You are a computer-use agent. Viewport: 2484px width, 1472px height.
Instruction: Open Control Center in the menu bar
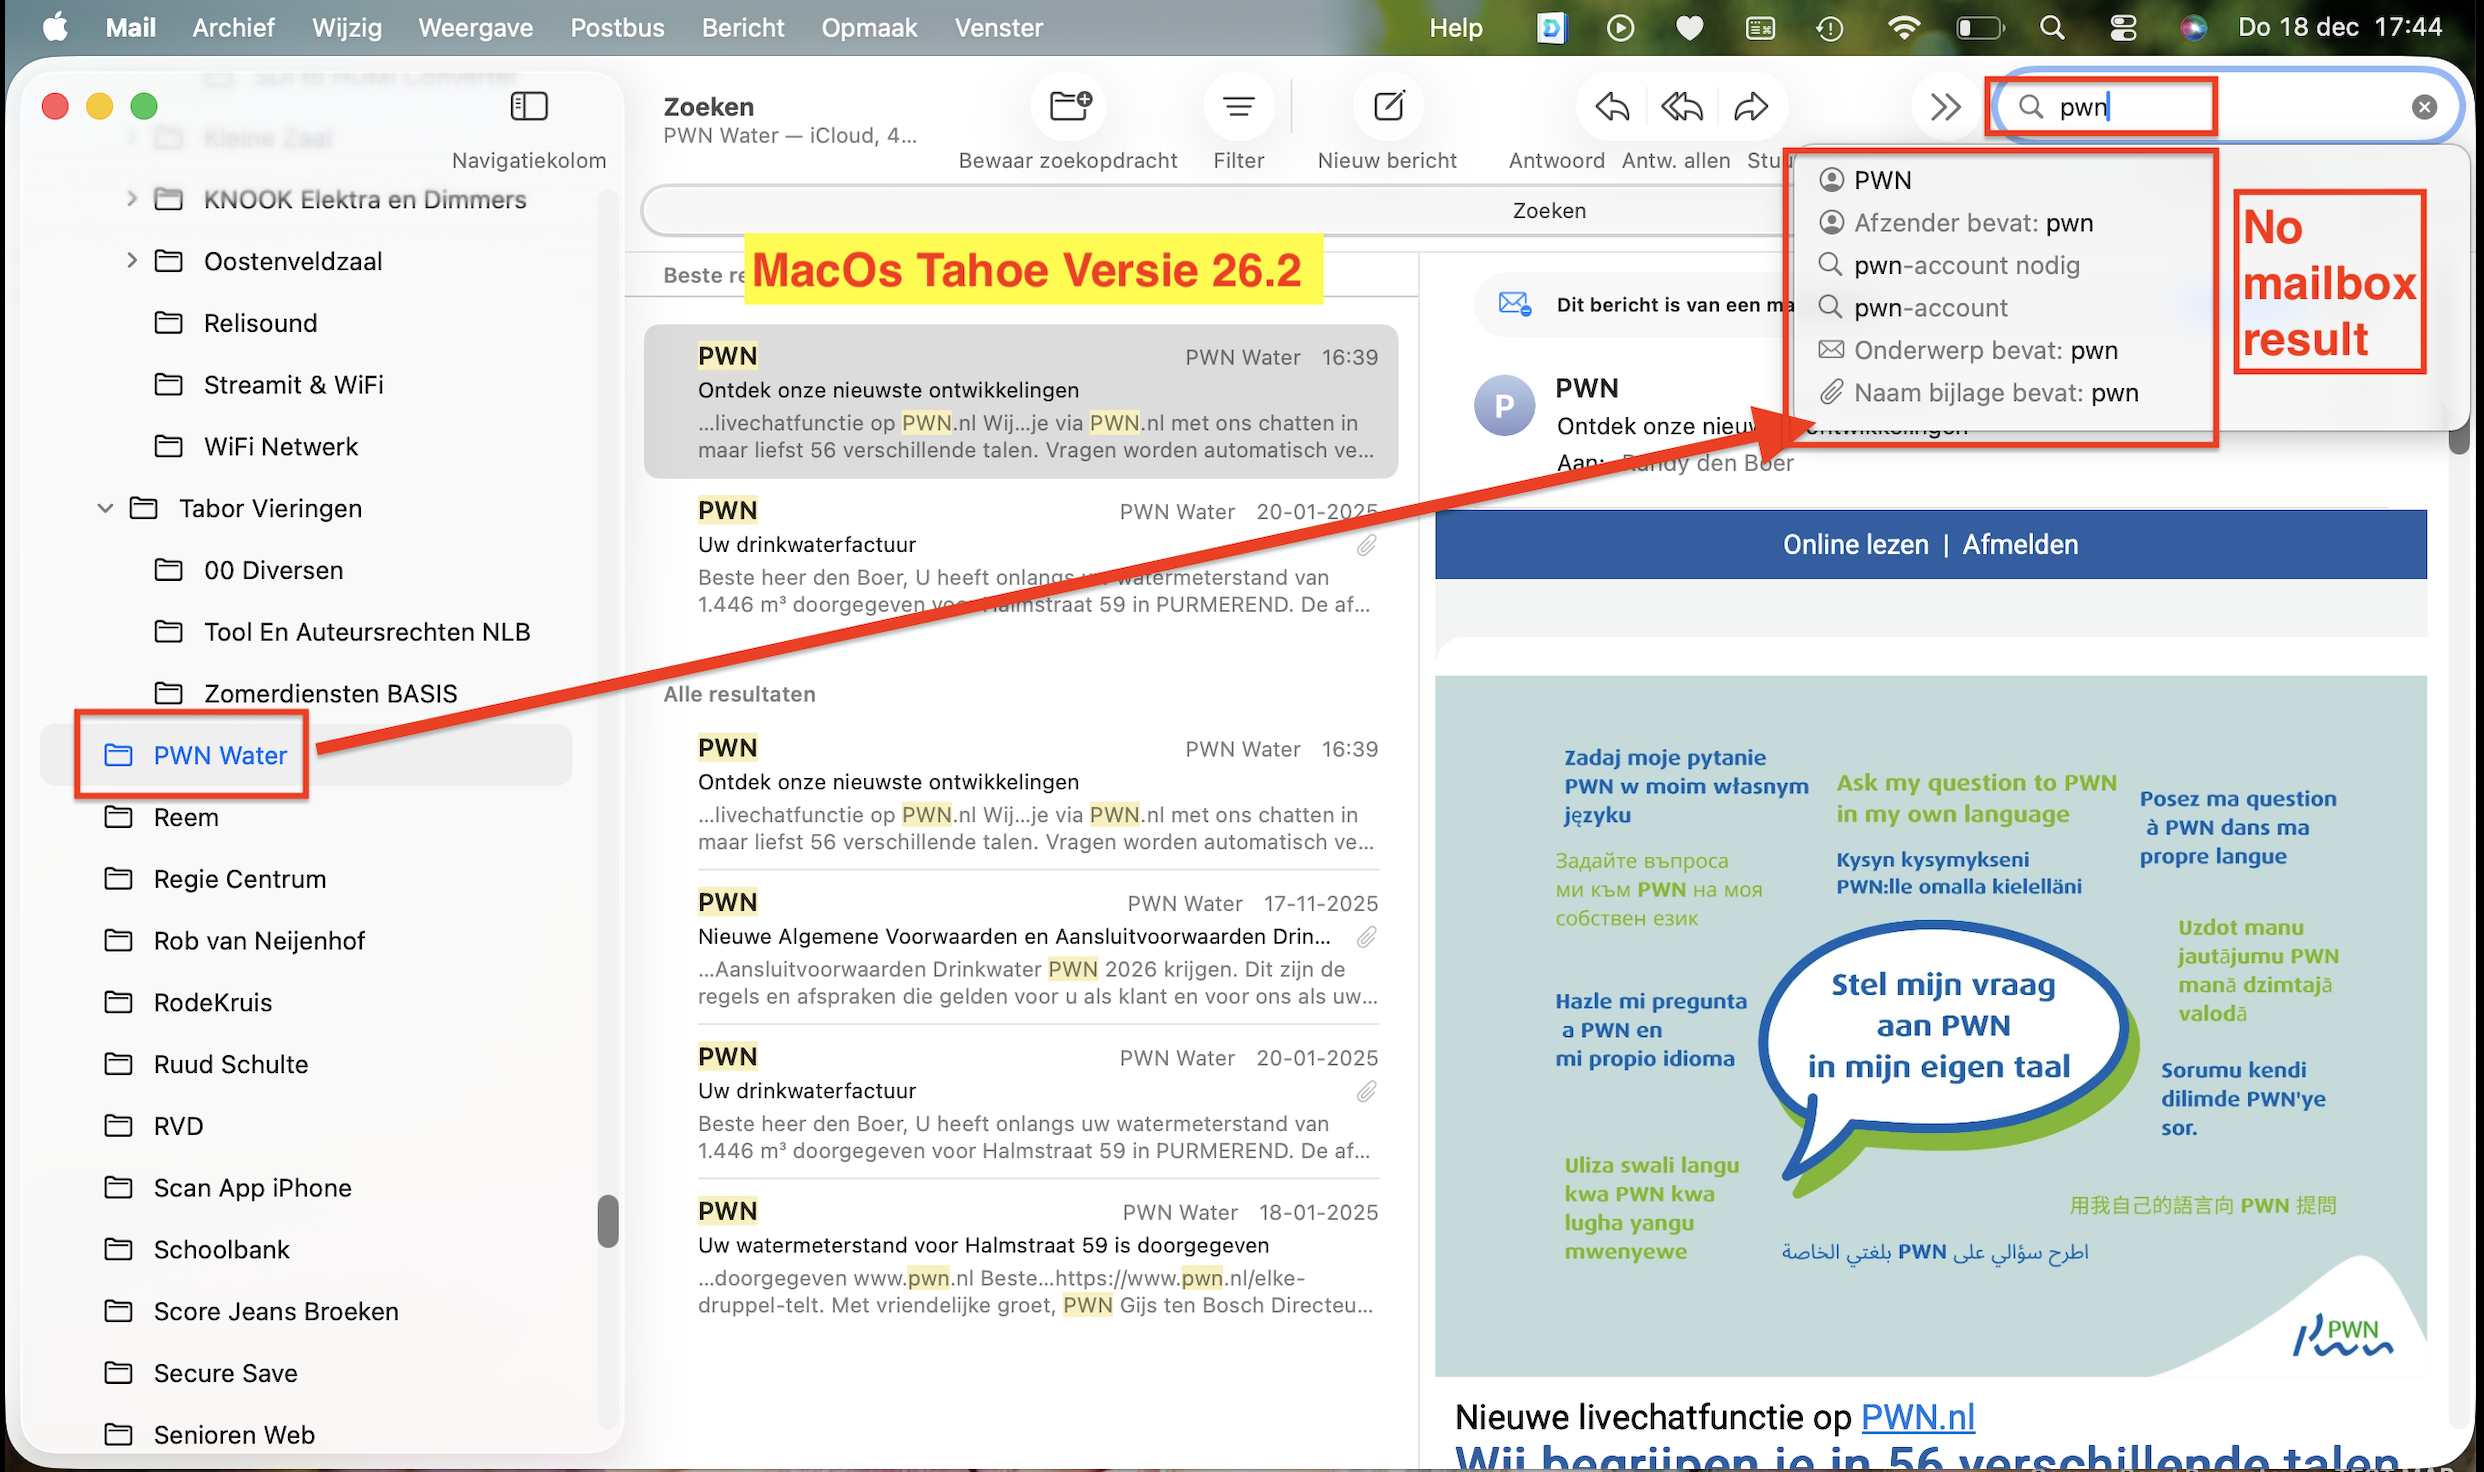pos(2122,28)
